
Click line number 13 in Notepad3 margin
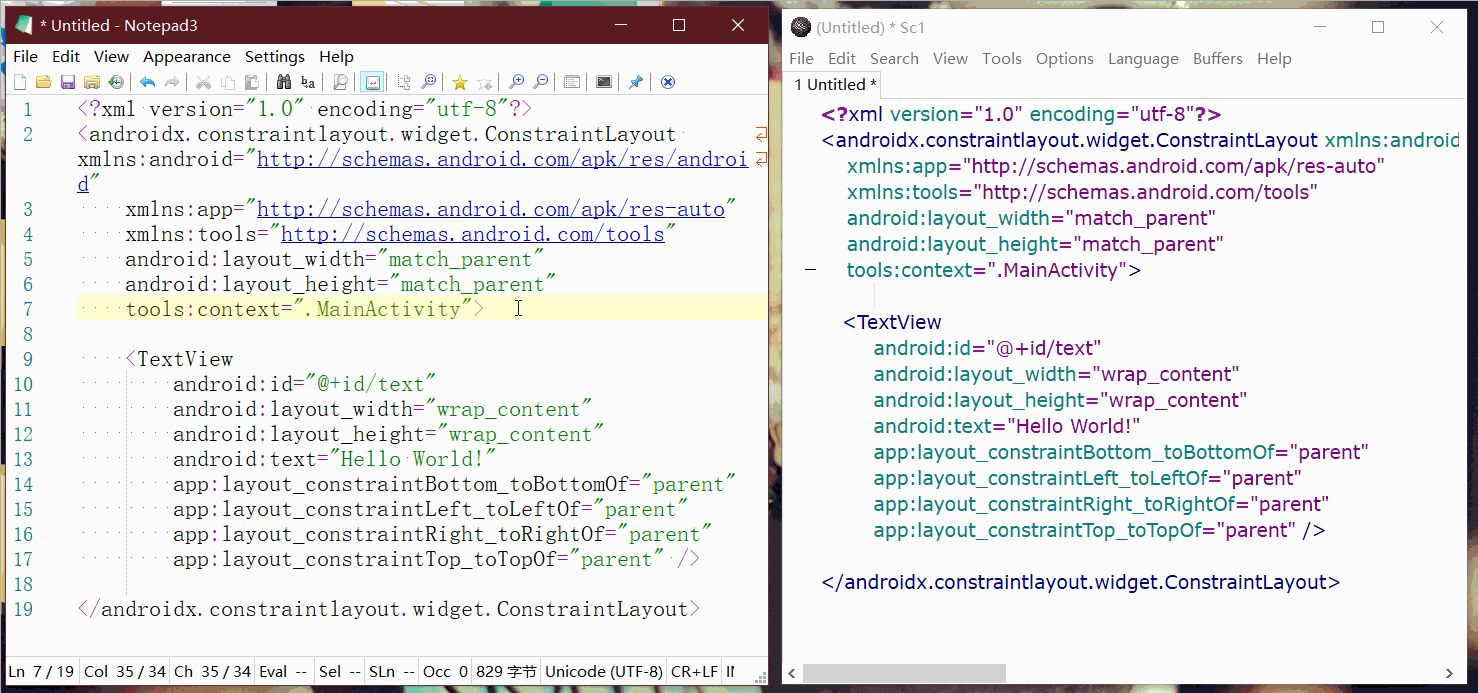(23, 459)
